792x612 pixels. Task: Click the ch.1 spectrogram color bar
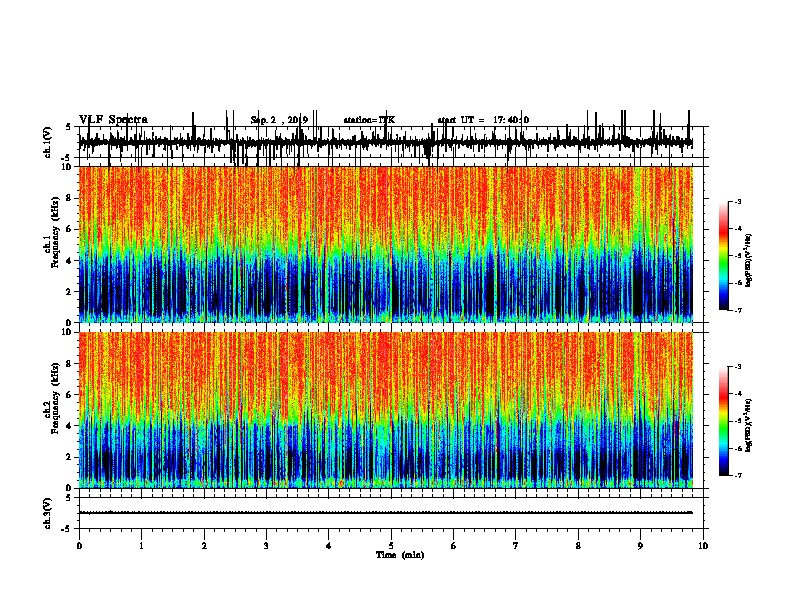[724, 256]
